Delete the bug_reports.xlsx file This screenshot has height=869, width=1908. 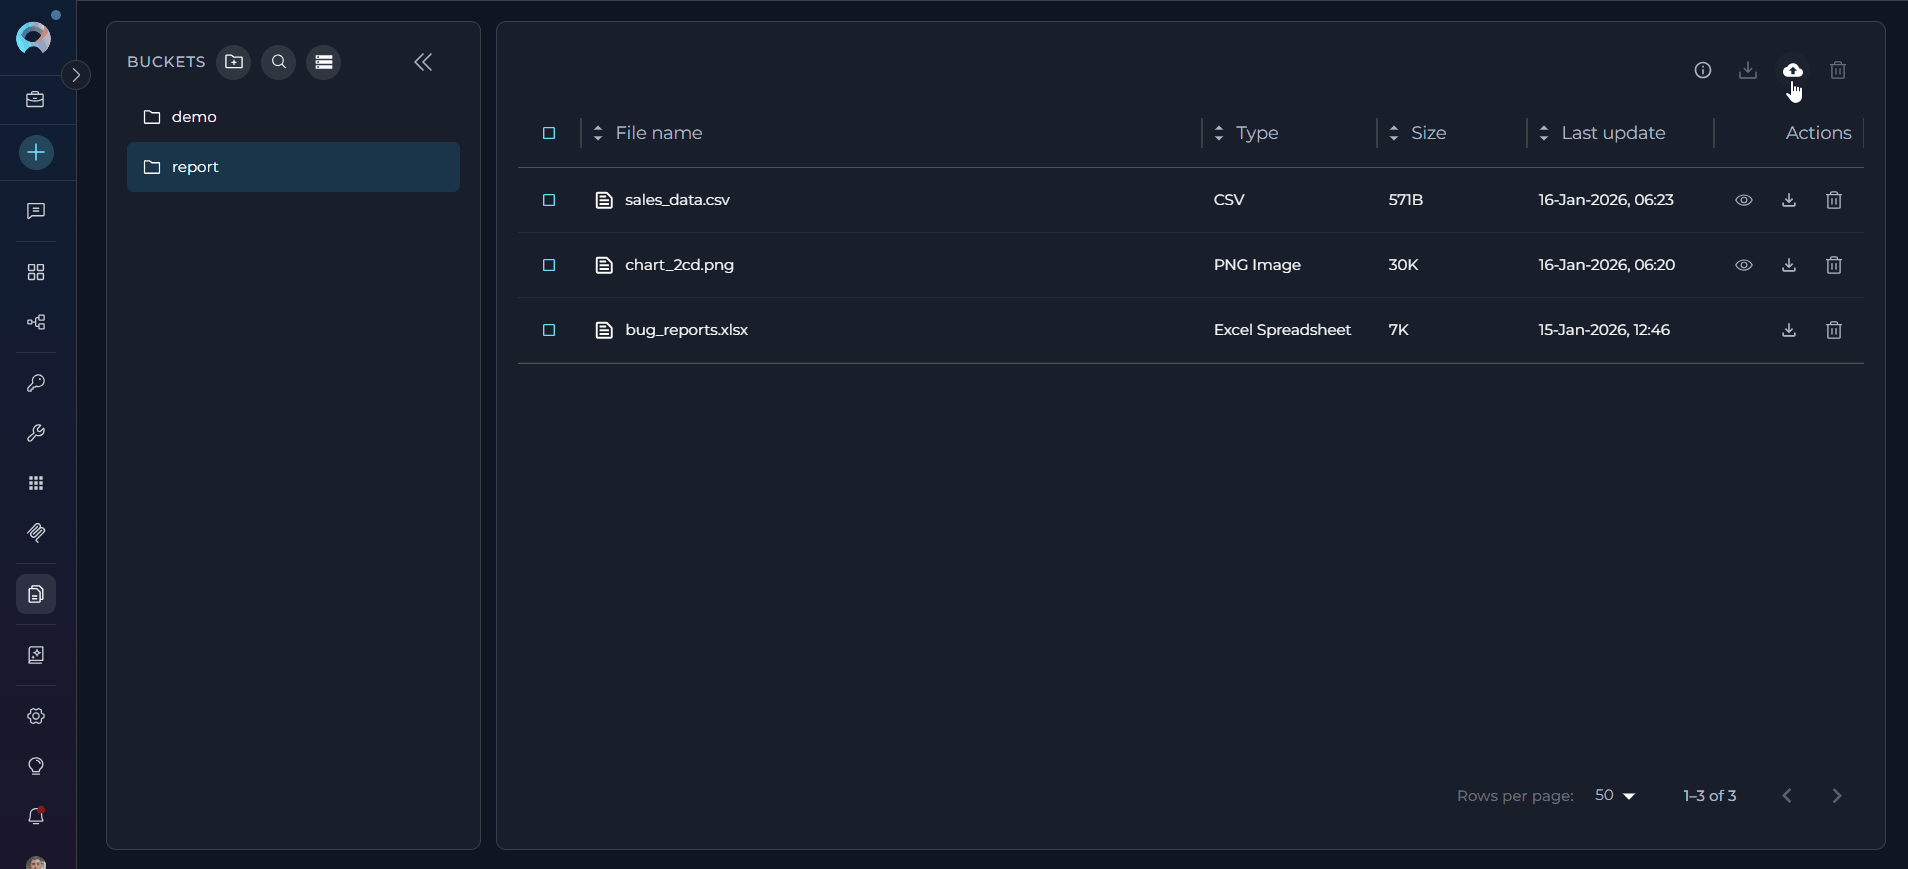point(1833,330)
